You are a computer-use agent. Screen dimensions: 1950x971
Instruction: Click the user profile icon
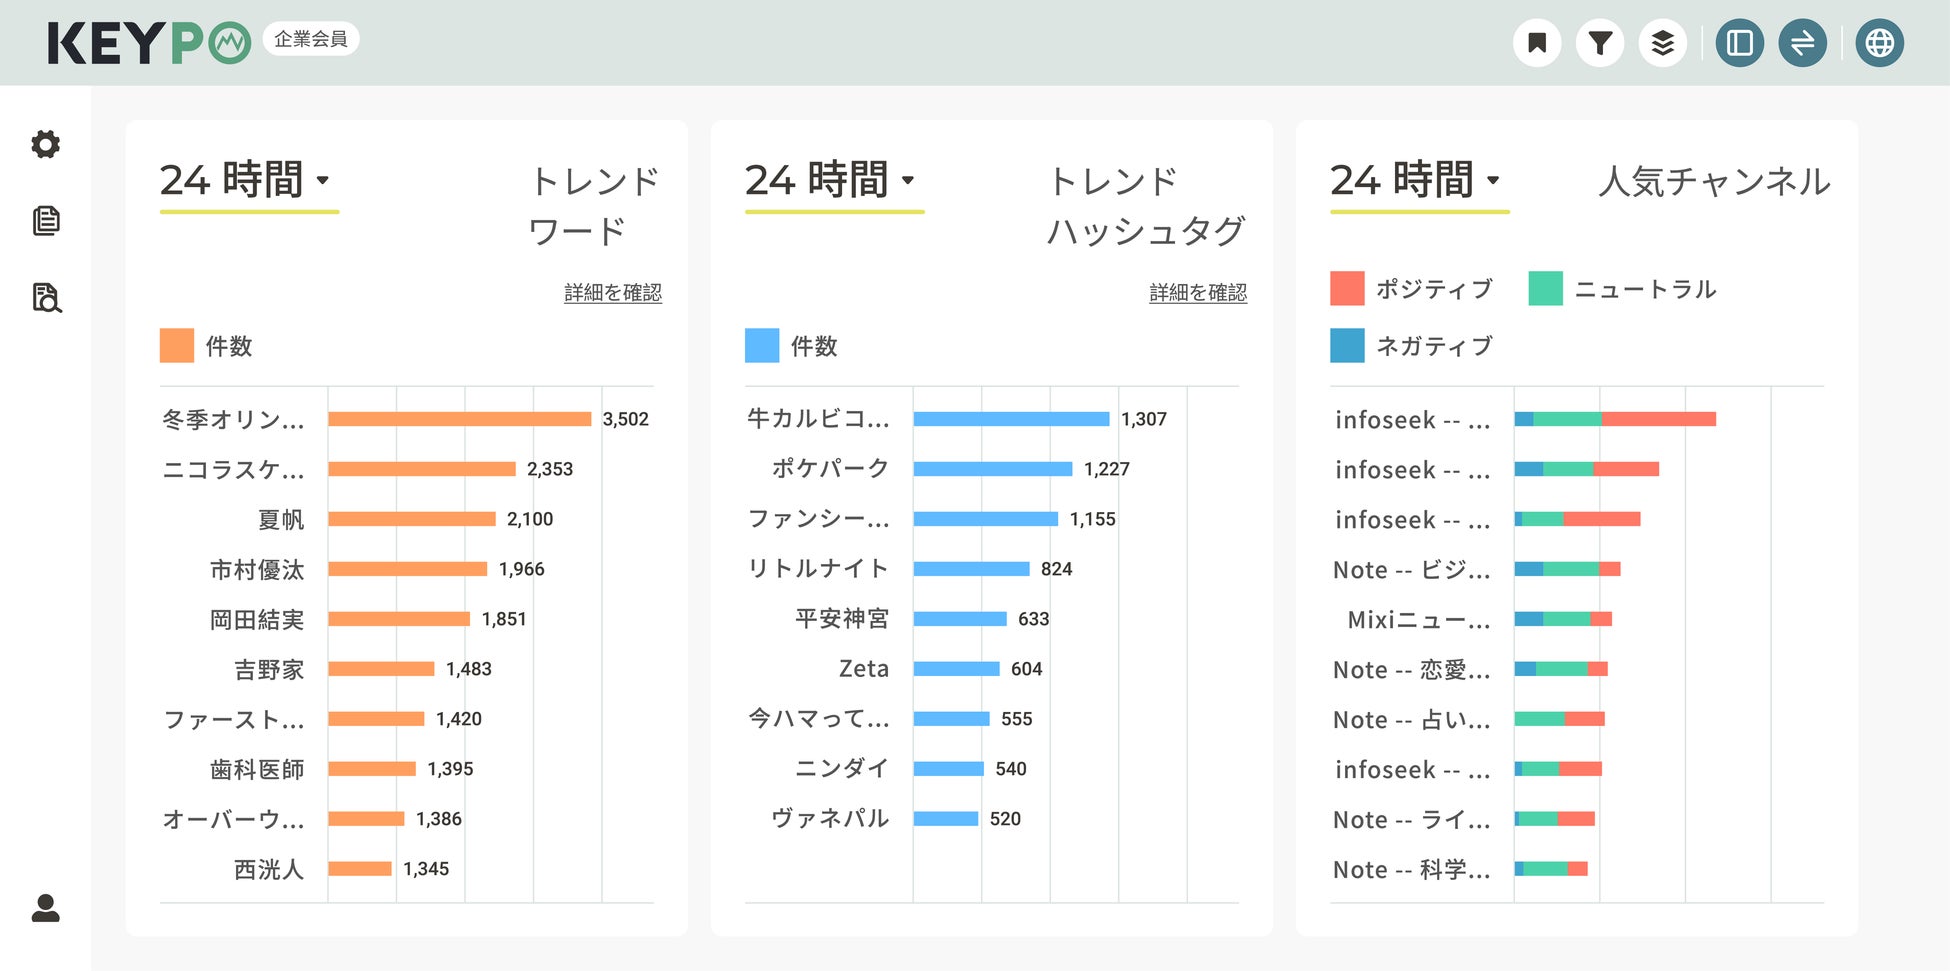pyautogui.click(x=45, y=908)
